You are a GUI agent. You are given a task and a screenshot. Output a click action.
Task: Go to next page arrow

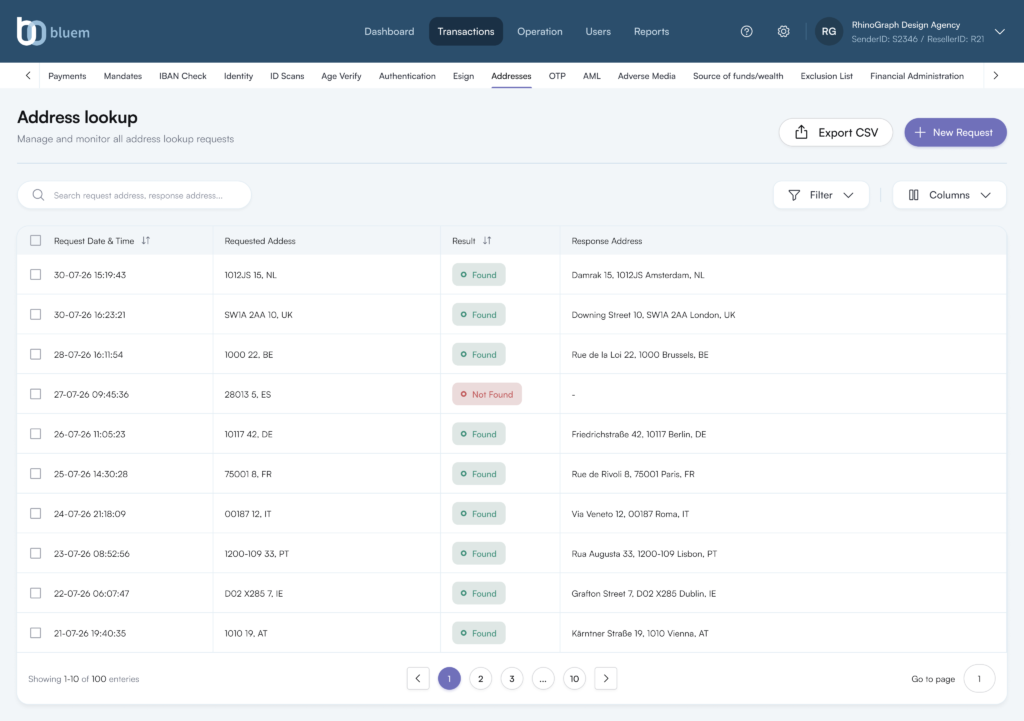tap(606, 679)
